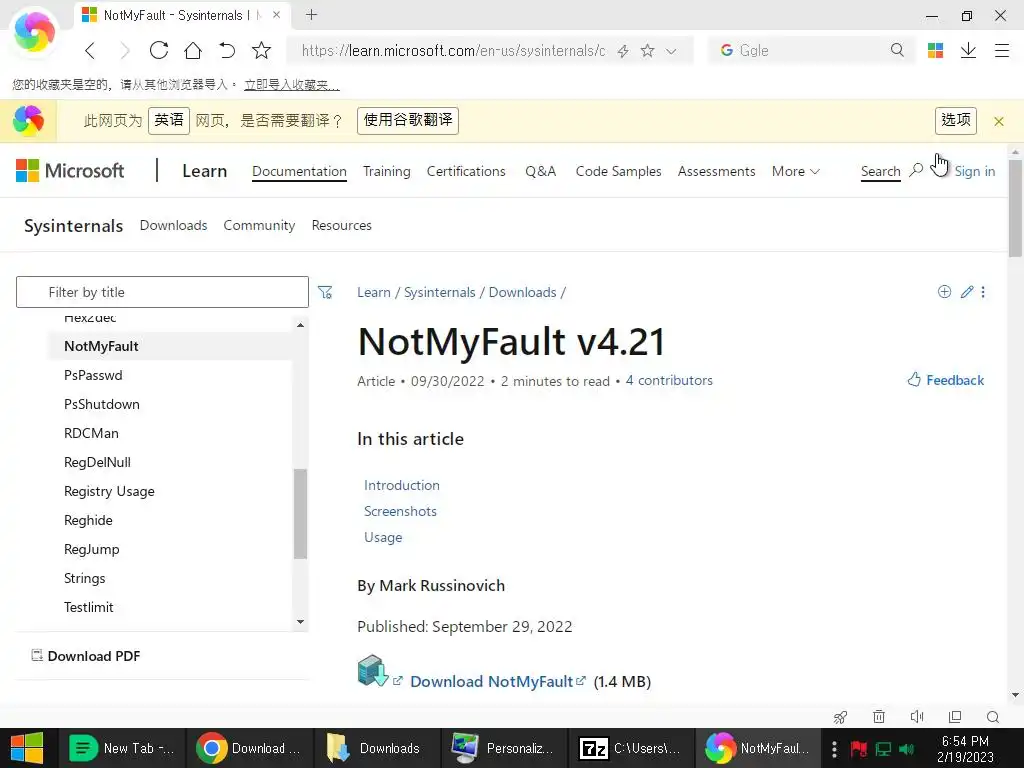The image size is (1024, 768).
Task: Open the Windows Start button
Action: [x=27, y=748]
